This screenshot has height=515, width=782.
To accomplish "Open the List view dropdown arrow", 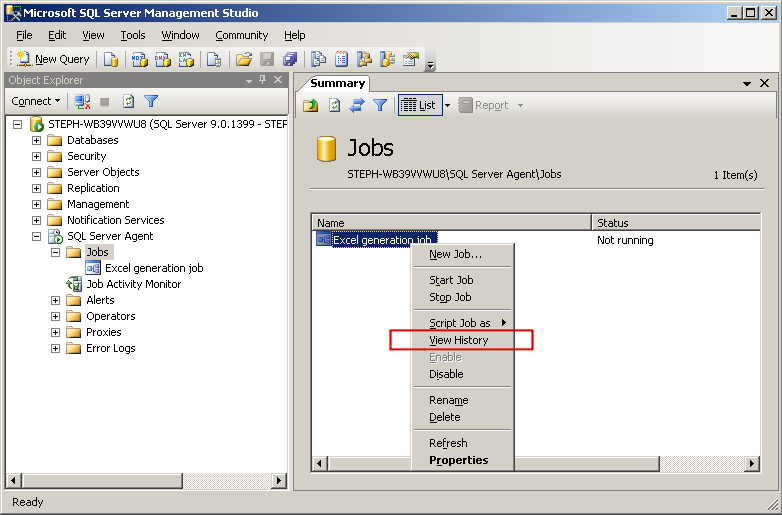I will click(x=447, y=105).
